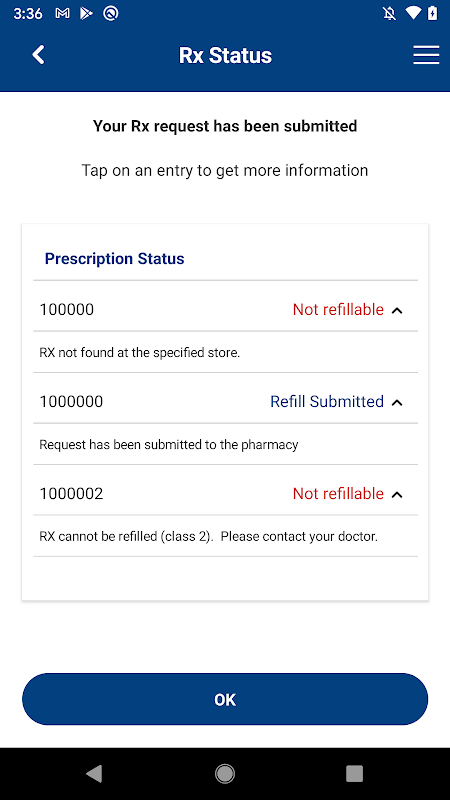This screenshot has height=800, width=450.
Task: Tap the Play Store notification icon
Action: click(86, 14)
